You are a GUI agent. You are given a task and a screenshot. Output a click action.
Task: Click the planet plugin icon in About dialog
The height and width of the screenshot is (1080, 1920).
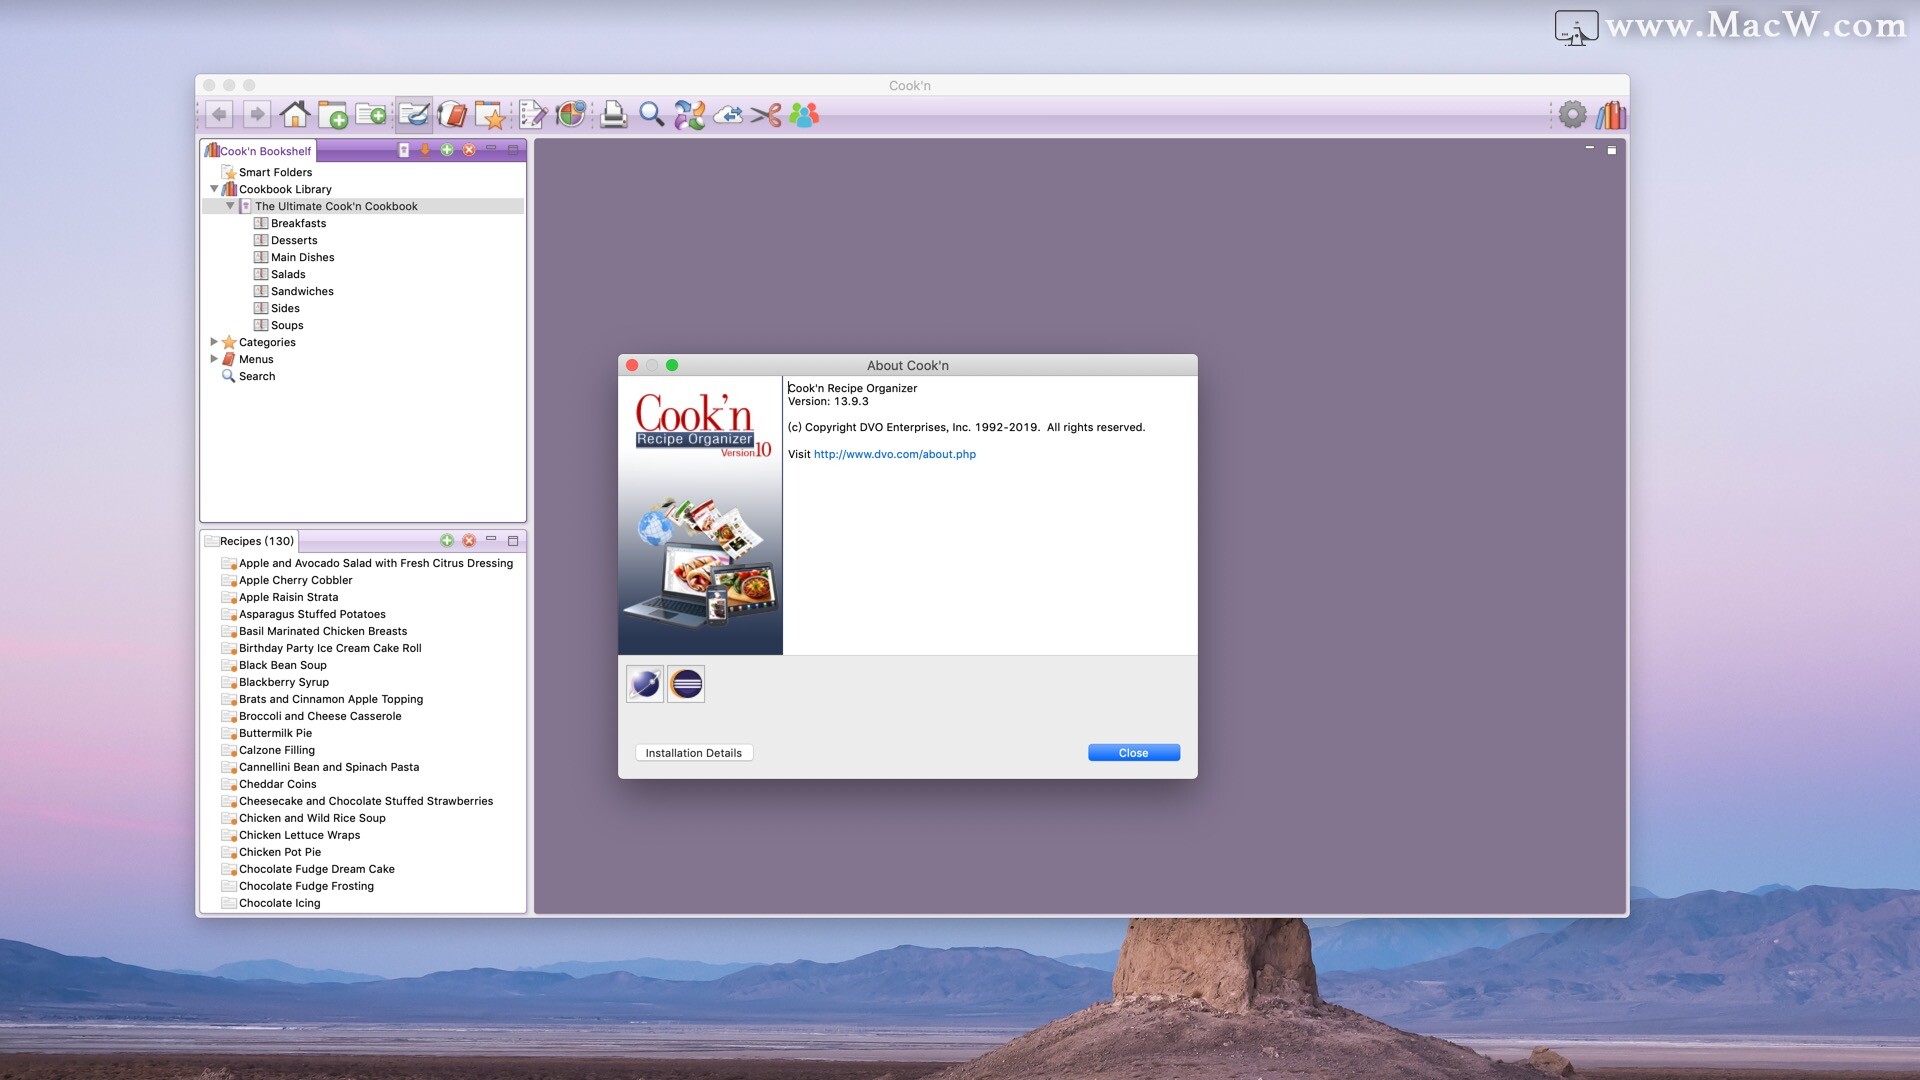coord(645,684)
